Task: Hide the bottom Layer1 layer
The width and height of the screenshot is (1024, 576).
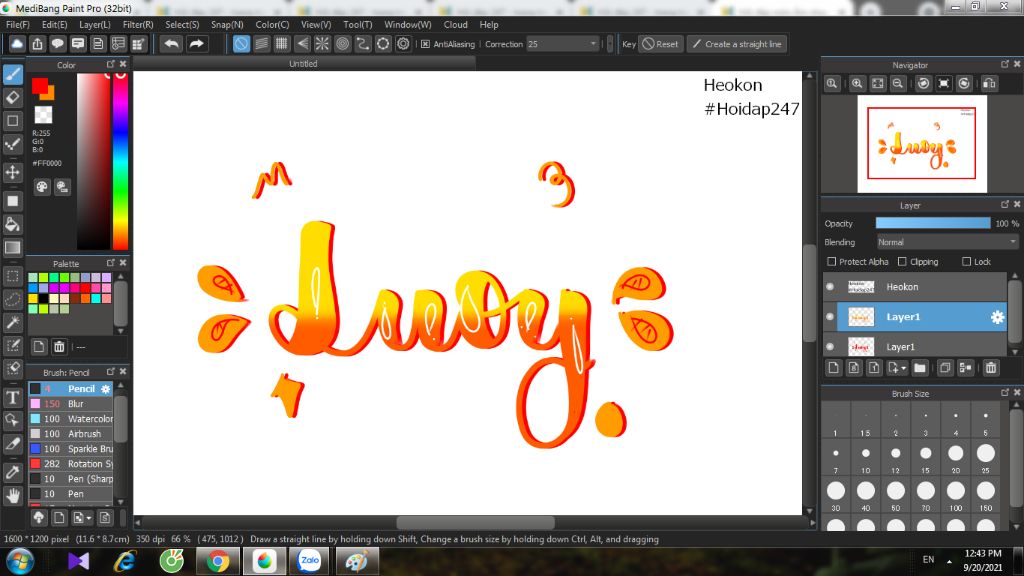Action: 830,347
